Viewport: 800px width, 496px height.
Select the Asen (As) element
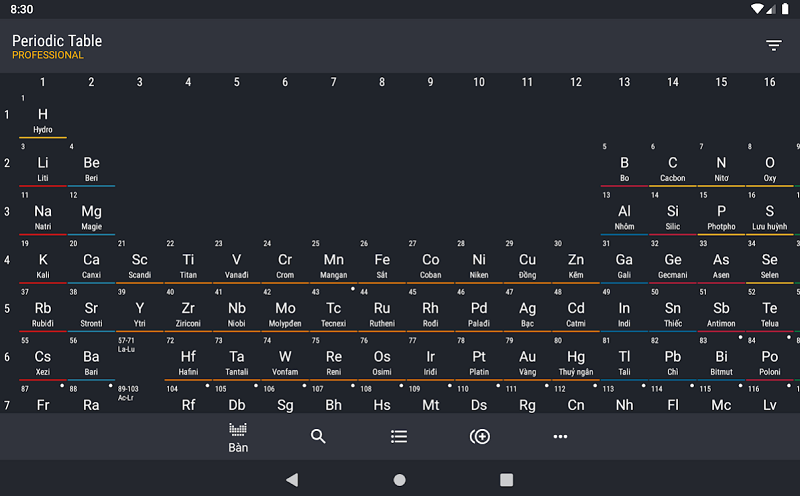(x=721, y=261)
